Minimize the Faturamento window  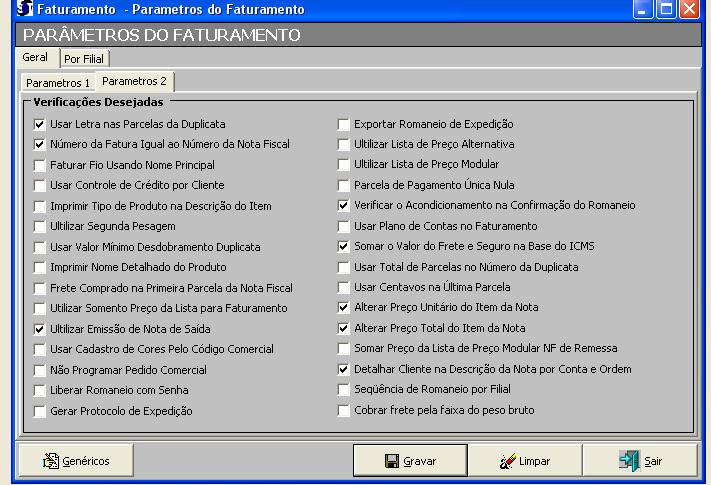(644, 10)
